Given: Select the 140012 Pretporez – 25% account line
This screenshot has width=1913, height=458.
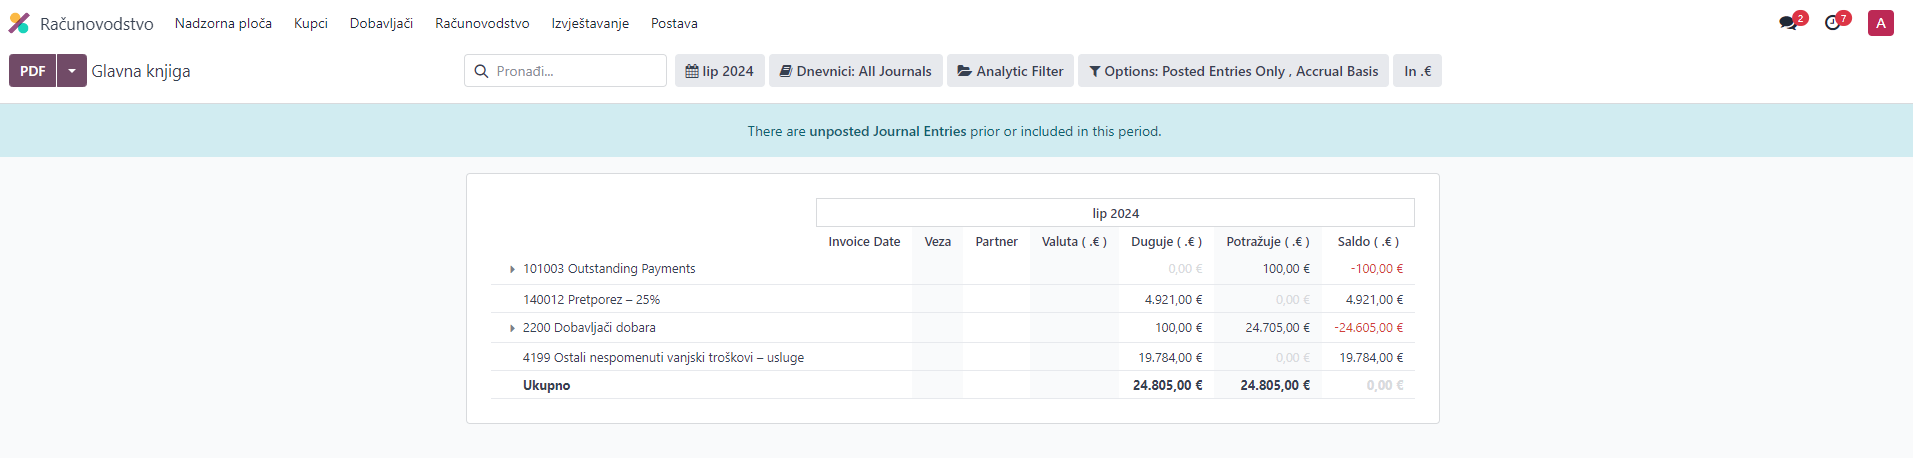Looking at the screenshot, I should click(591, 299).
